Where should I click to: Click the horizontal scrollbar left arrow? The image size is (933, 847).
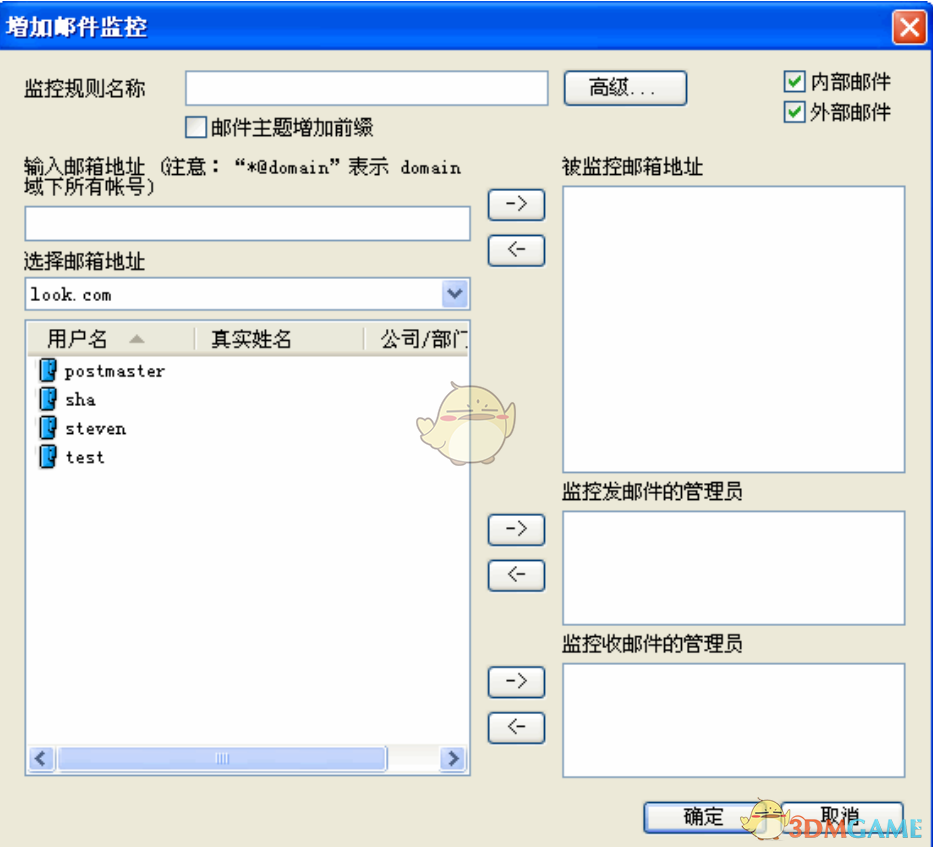[41, 759]
